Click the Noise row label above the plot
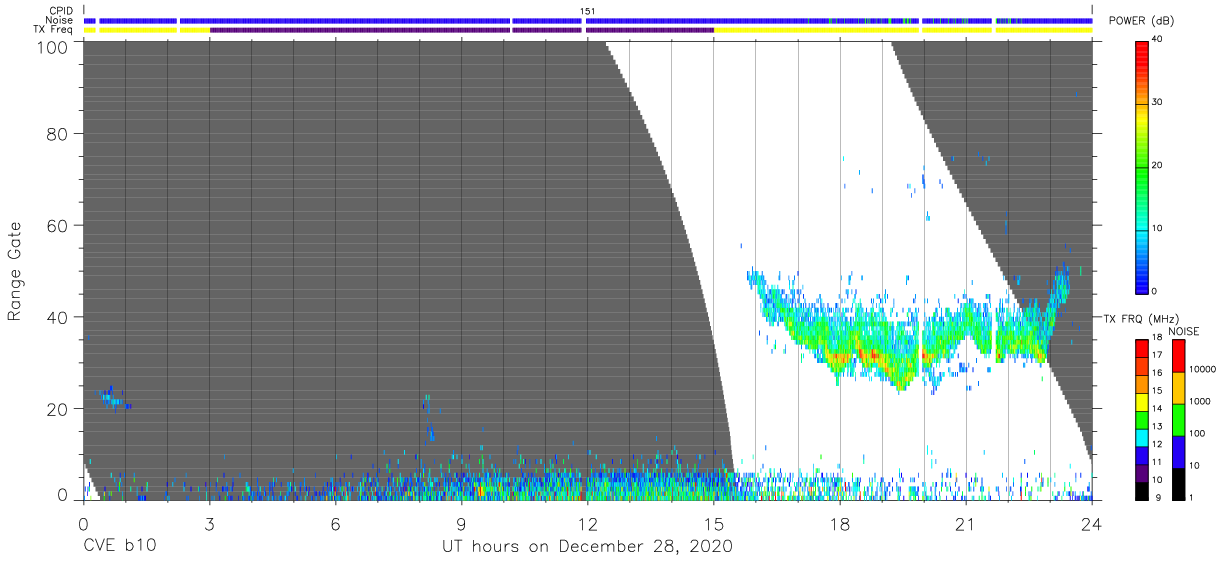Screen dimensions: 1228x567 coord(59,20)
